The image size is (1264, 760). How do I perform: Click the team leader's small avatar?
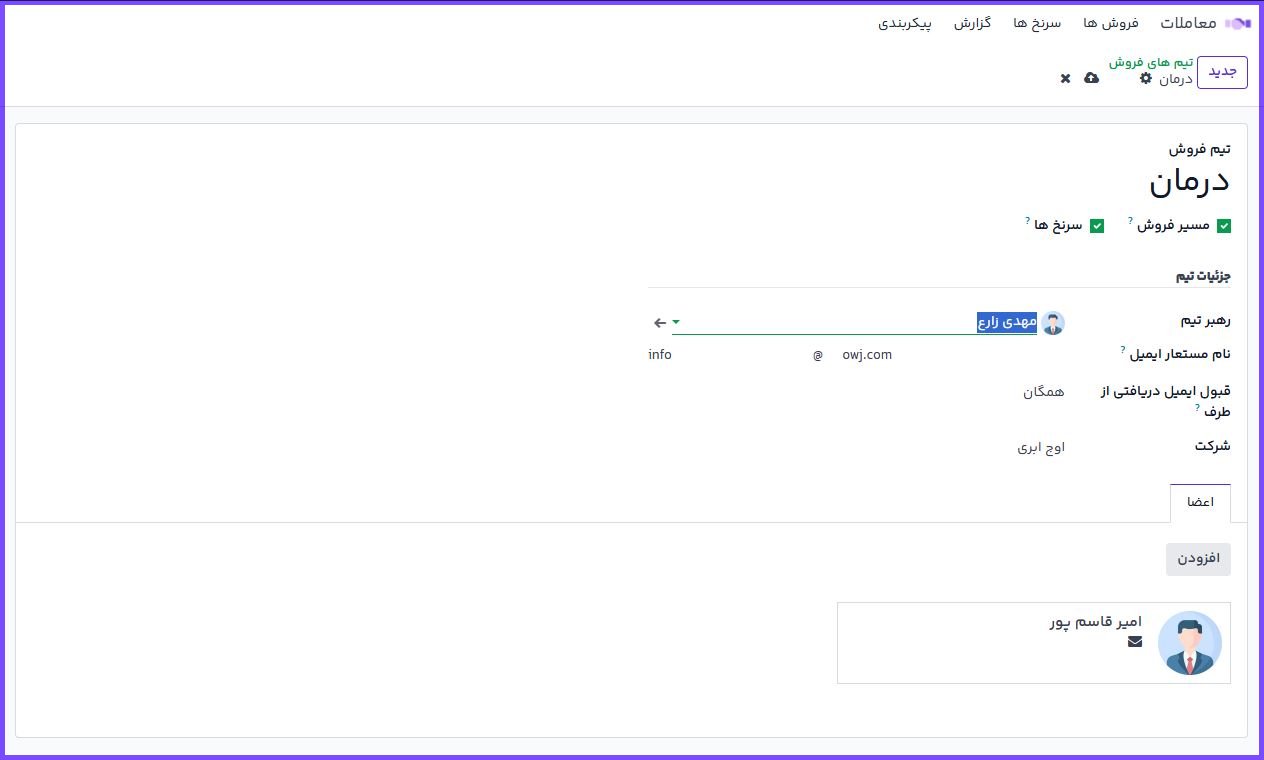pos(1053,323)
